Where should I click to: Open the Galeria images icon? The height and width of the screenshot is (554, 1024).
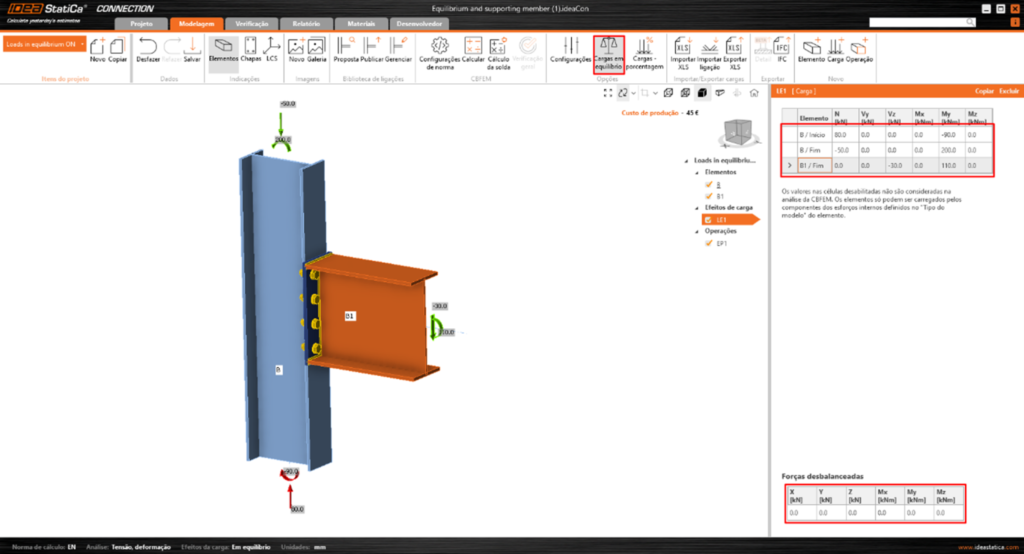[x=317, y=48]
